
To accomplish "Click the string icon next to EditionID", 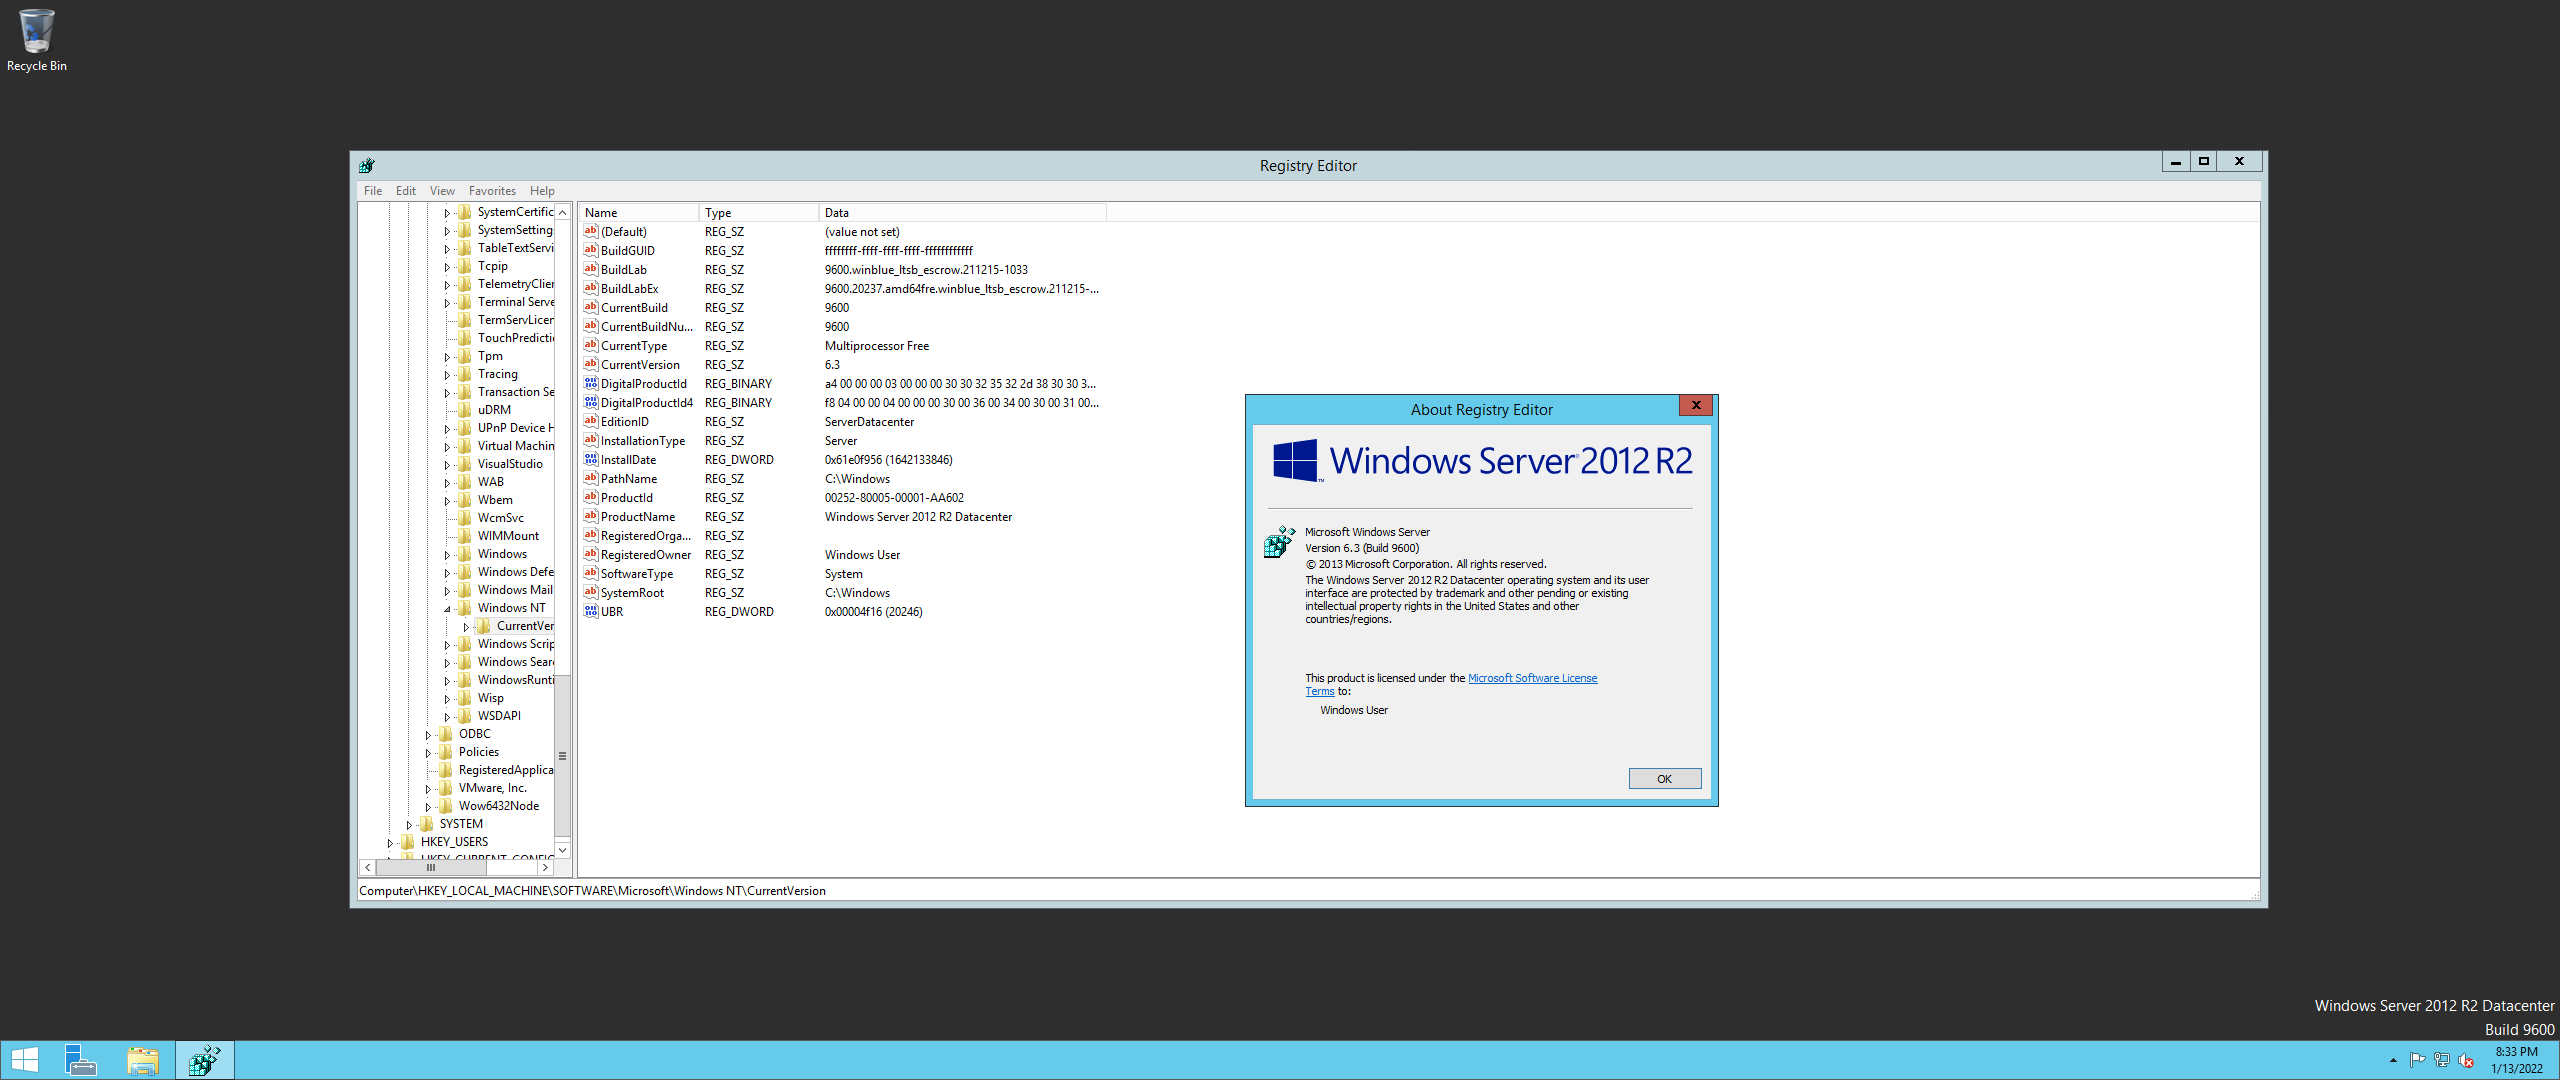I will click(x=591, y=421).
